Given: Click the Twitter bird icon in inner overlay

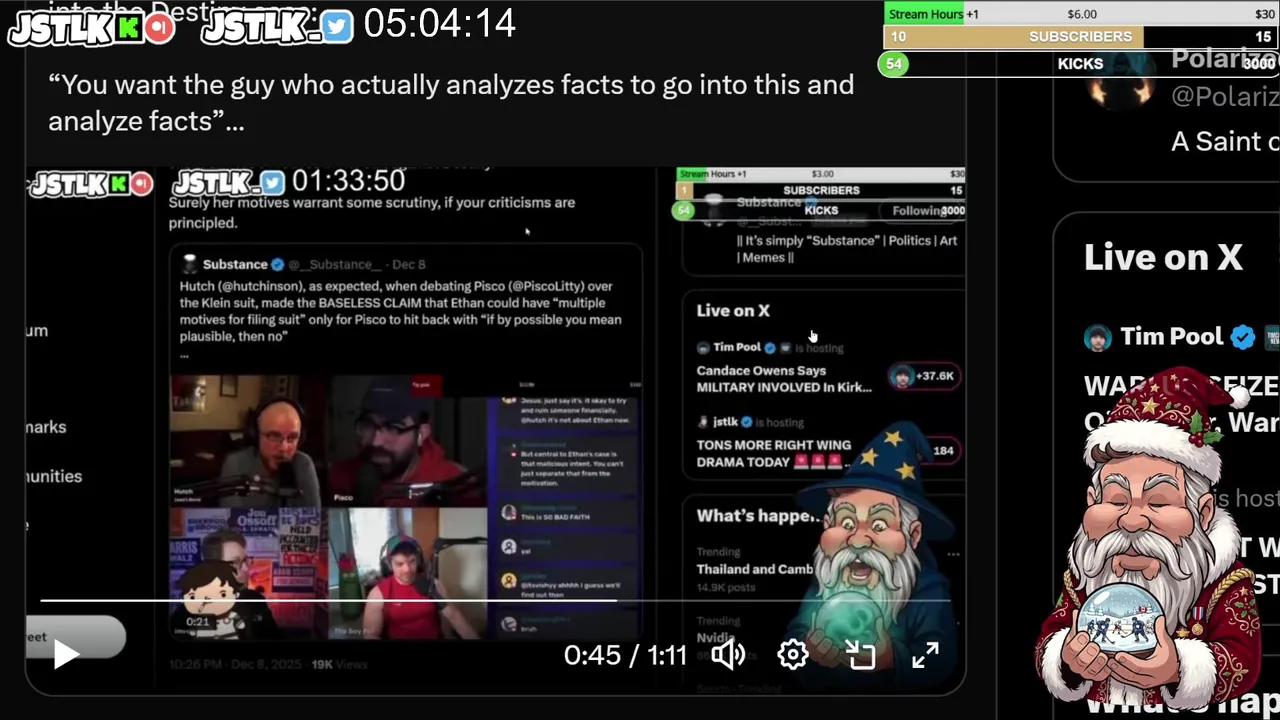Looking at the screenshot, I should point(273,183).
